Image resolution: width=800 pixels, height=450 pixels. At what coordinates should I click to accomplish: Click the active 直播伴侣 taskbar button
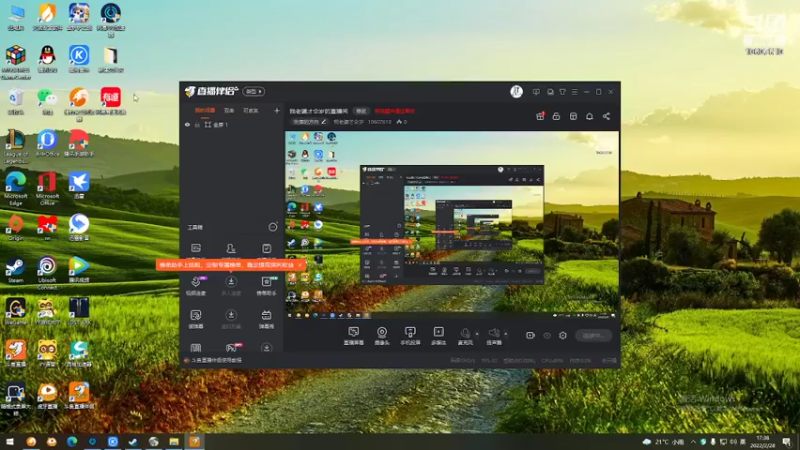(x=195, y=441)
